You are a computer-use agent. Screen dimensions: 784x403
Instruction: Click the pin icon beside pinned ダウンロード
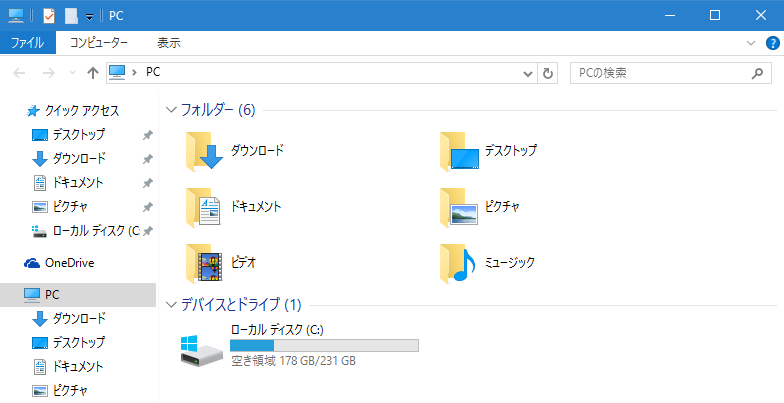pyautogui.click(x=148, y=159)
